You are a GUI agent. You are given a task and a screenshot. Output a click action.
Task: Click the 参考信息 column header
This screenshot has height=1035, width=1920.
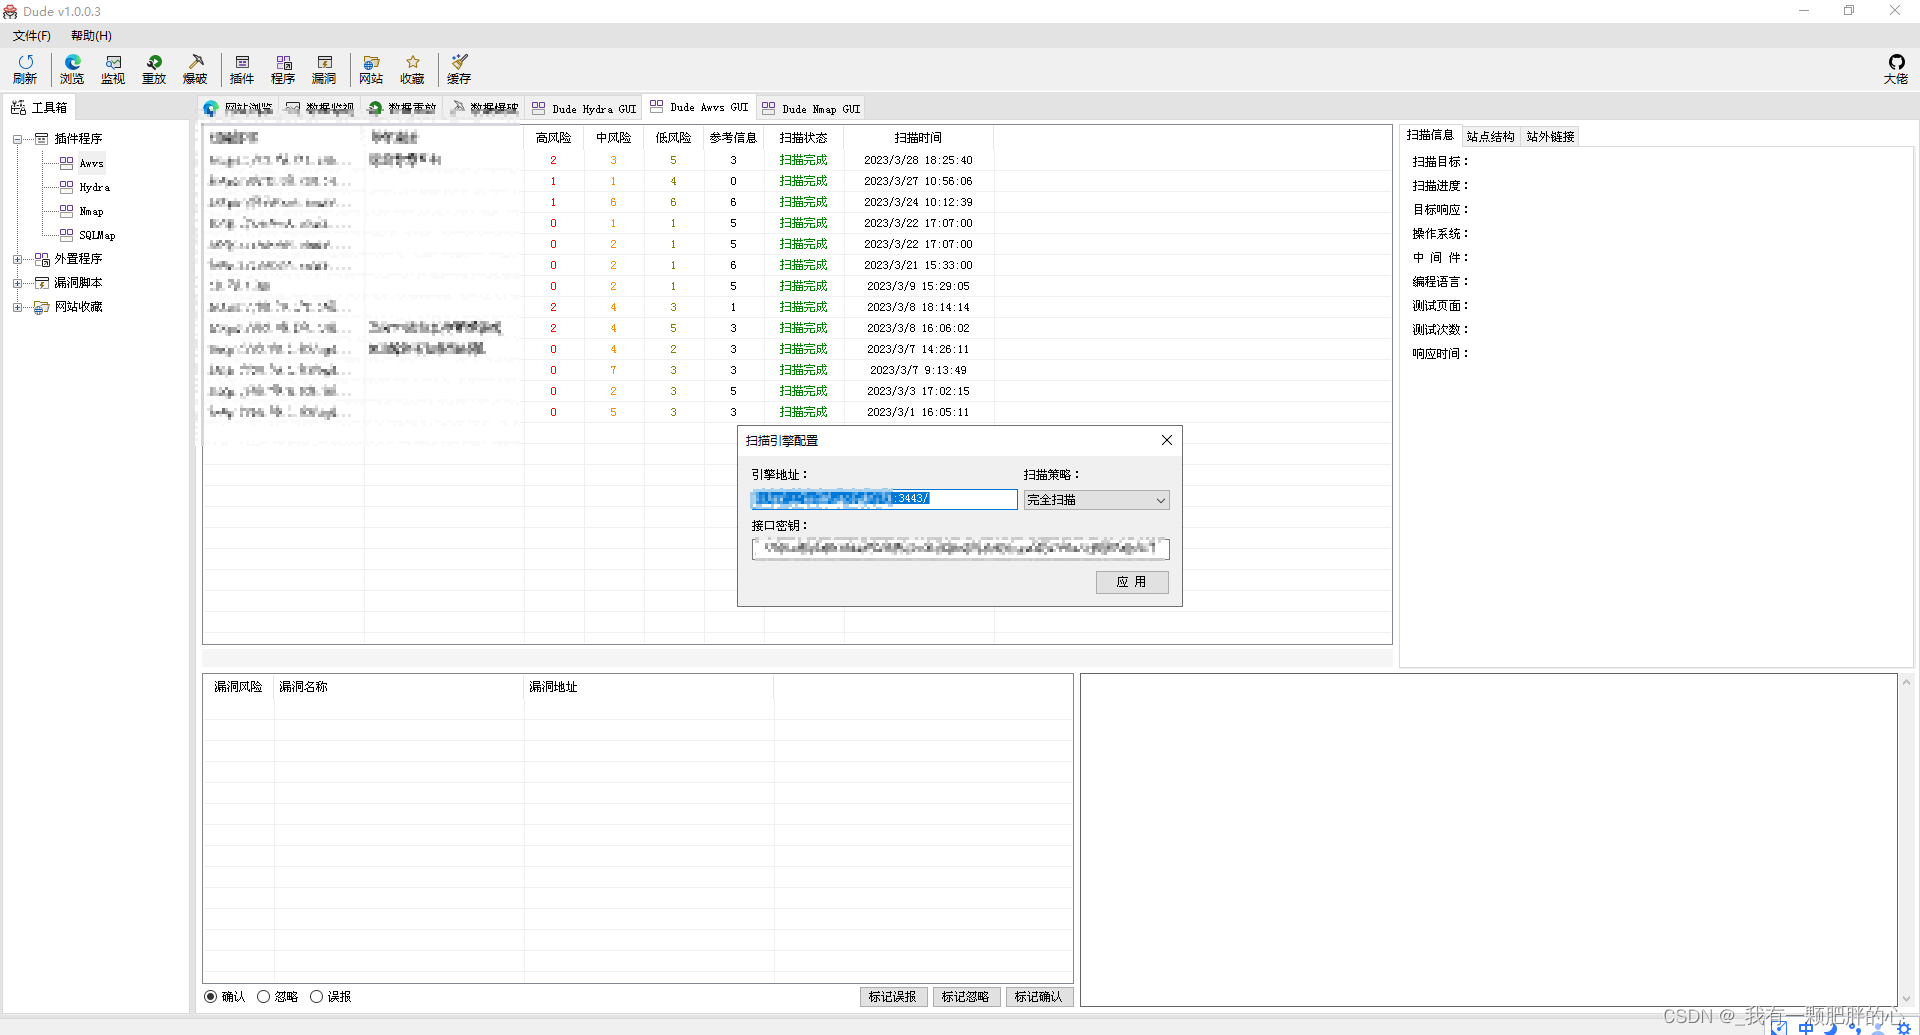[733, 138]
